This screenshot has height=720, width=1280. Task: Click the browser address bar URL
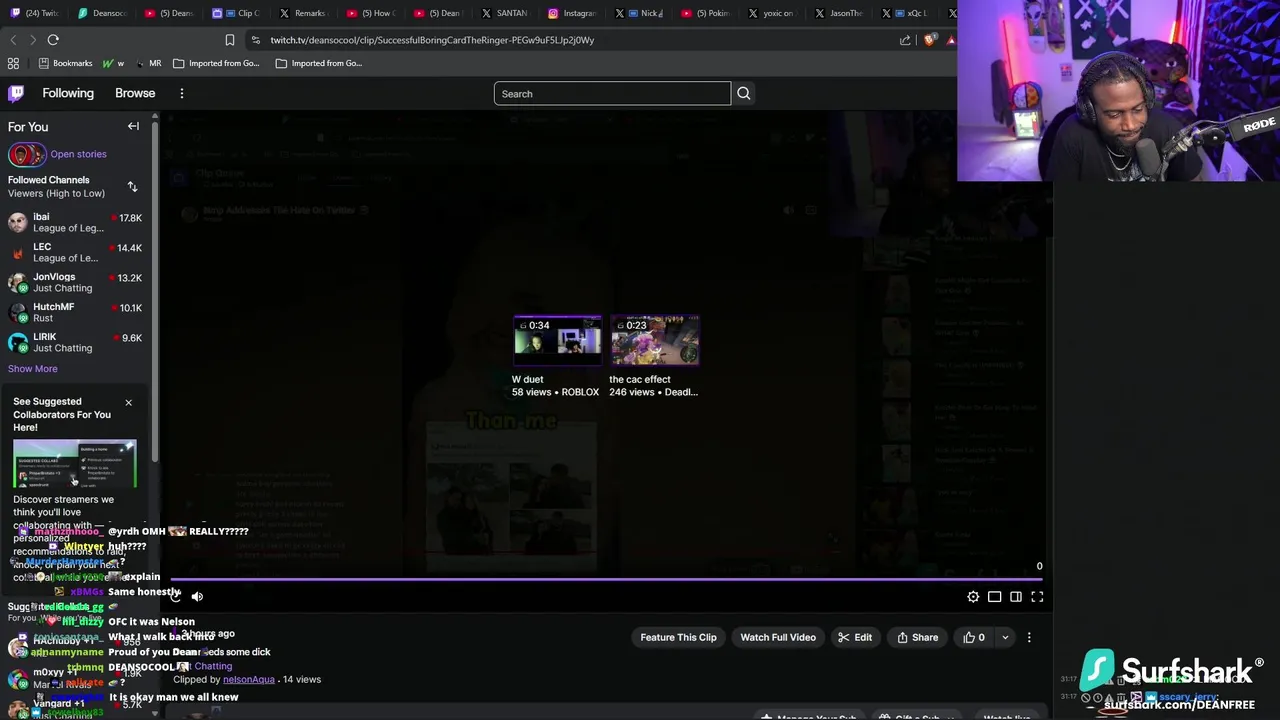pos(432,40)
